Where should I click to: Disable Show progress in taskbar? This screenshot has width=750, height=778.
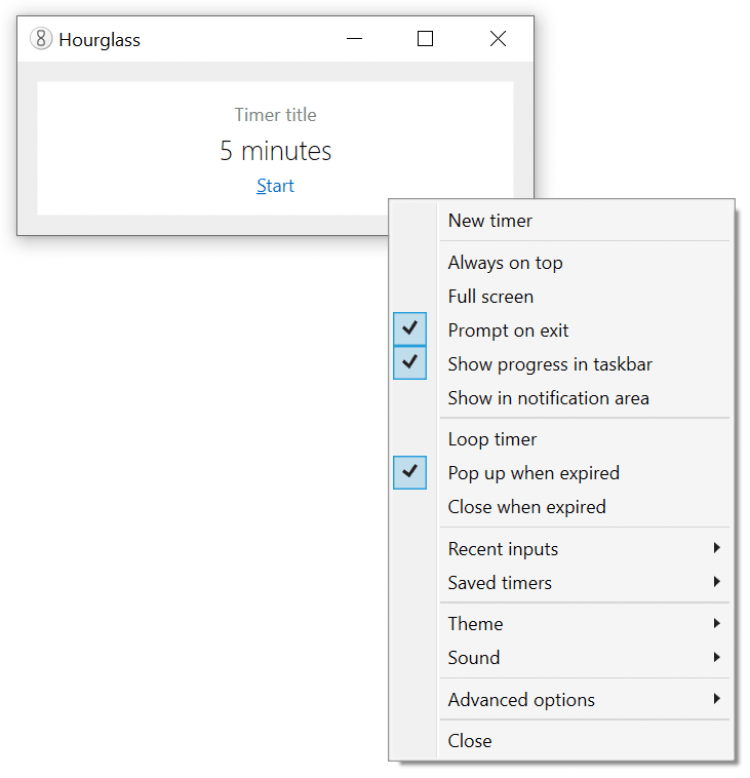549,364
